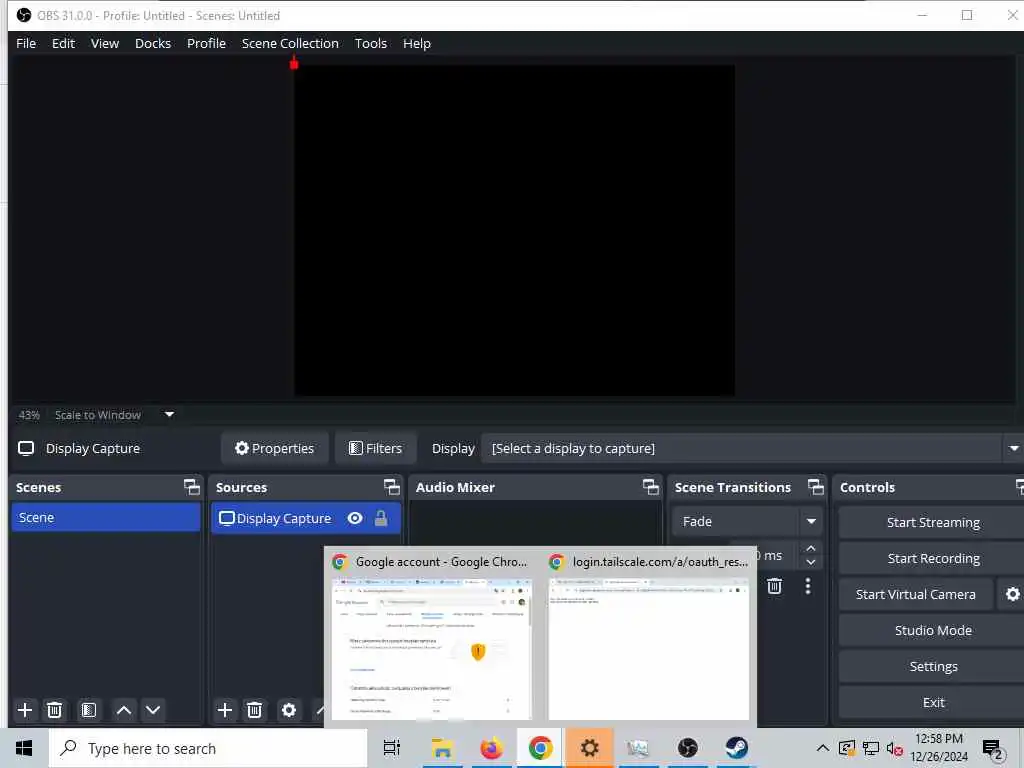Open the Edit menu
Viewport: 1024px width, 768px height.
(63, 43)
